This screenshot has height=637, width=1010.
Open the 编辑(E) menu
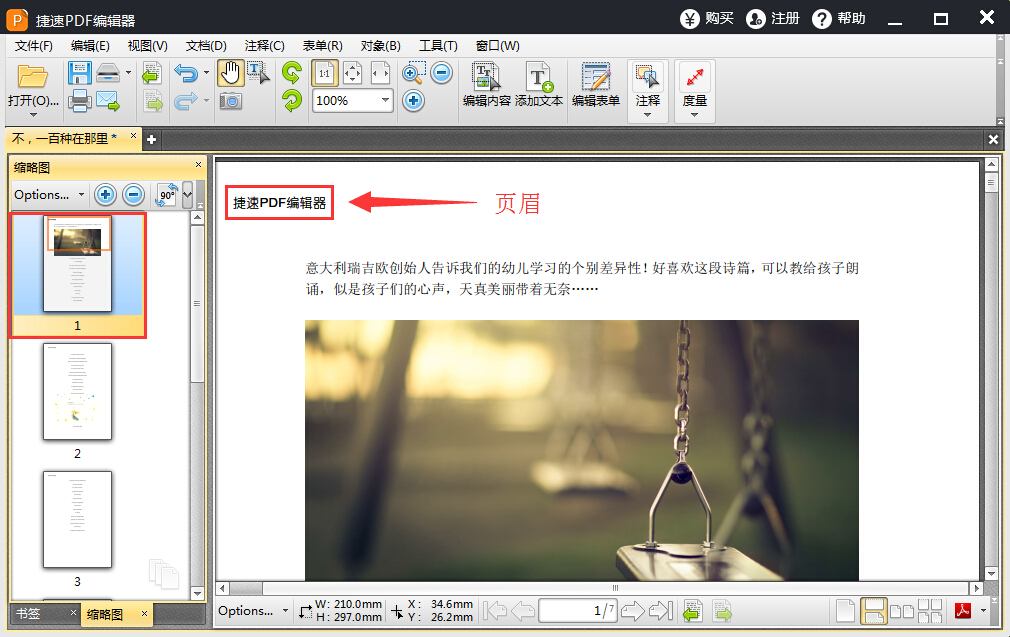(x=90, y=46)
